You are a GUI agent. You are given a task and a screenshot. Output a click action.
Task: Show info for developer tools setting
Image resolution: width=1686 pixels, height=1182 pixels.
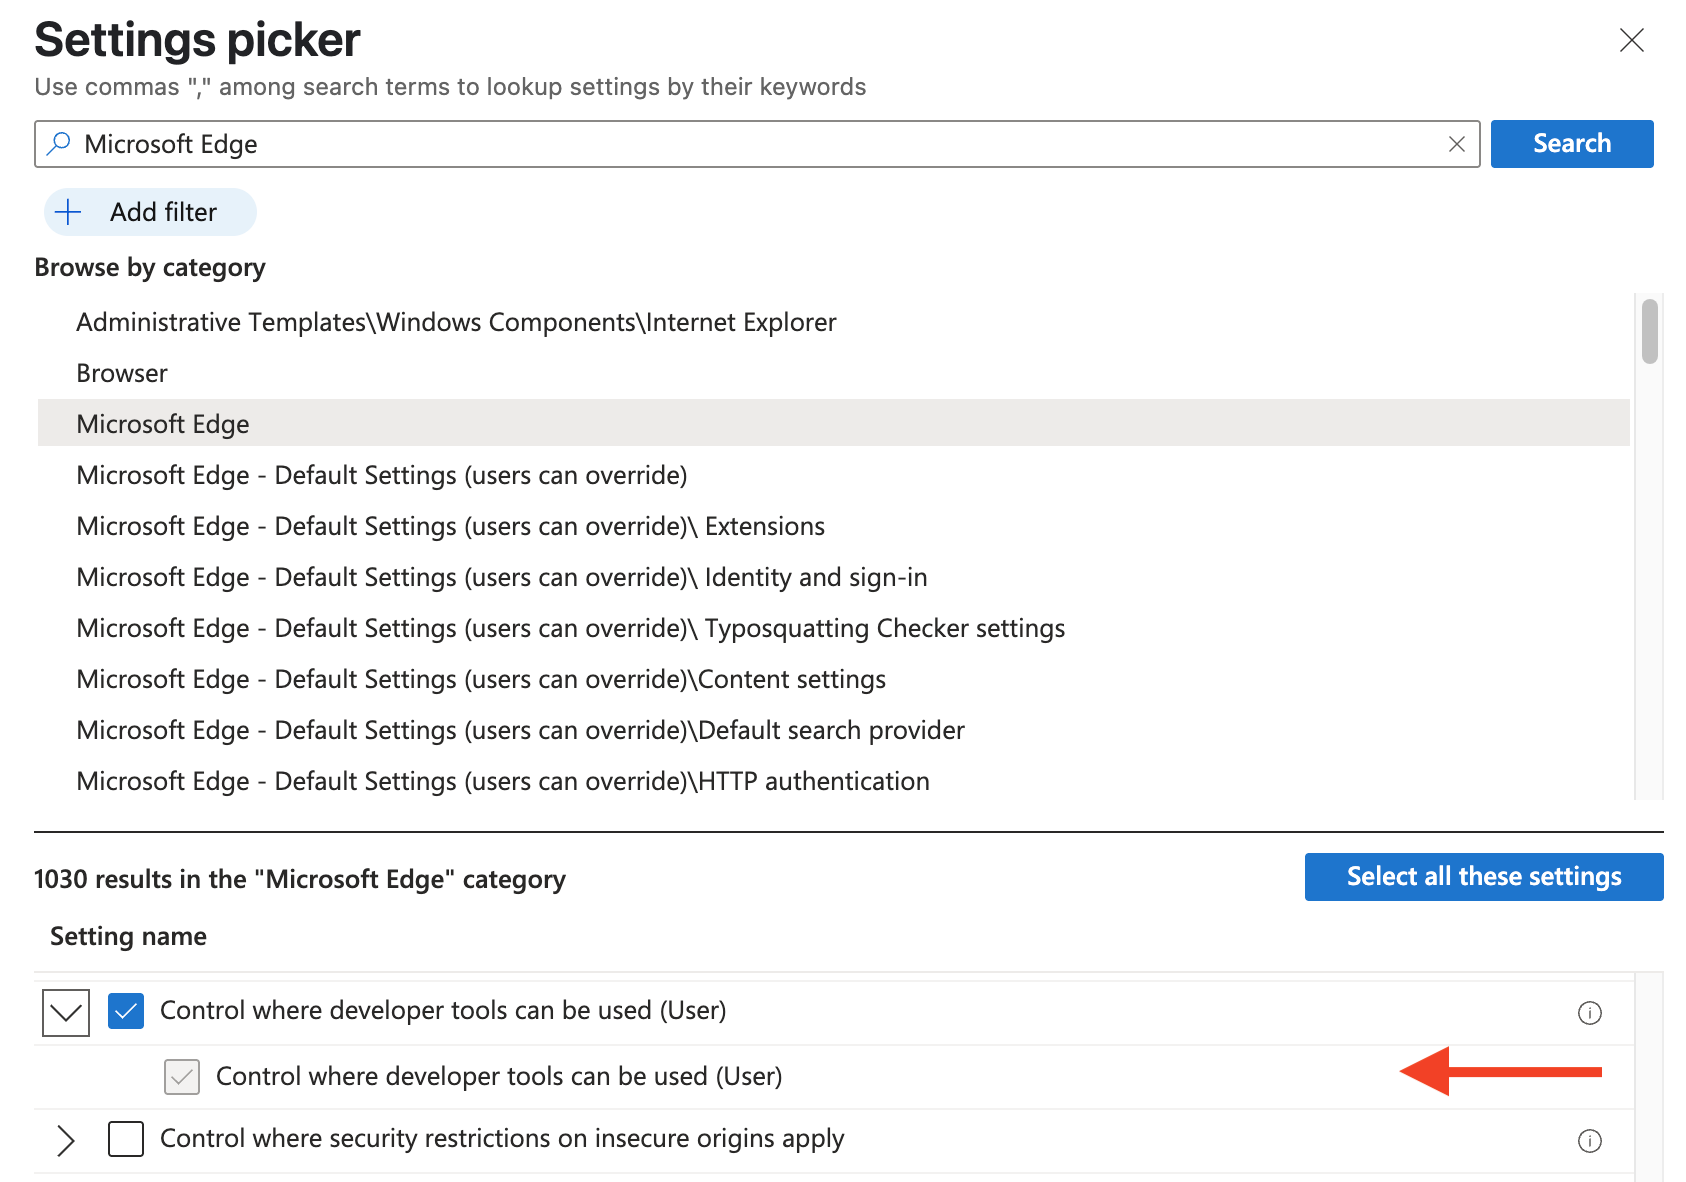pyautogui.click(x=1589, y=1013)
